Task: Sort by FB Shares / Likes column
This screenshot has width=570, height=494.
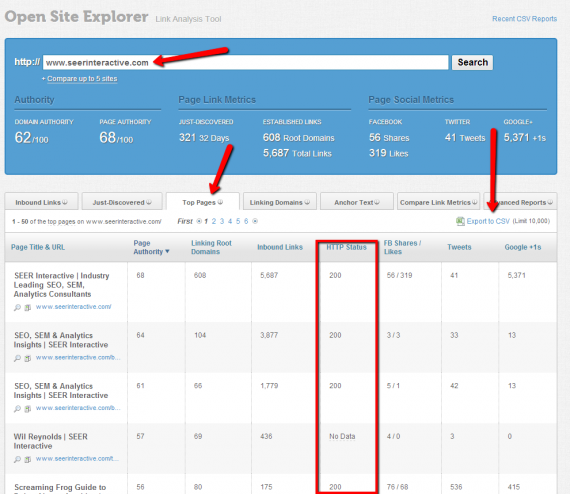Action: (x=402, y=247)
